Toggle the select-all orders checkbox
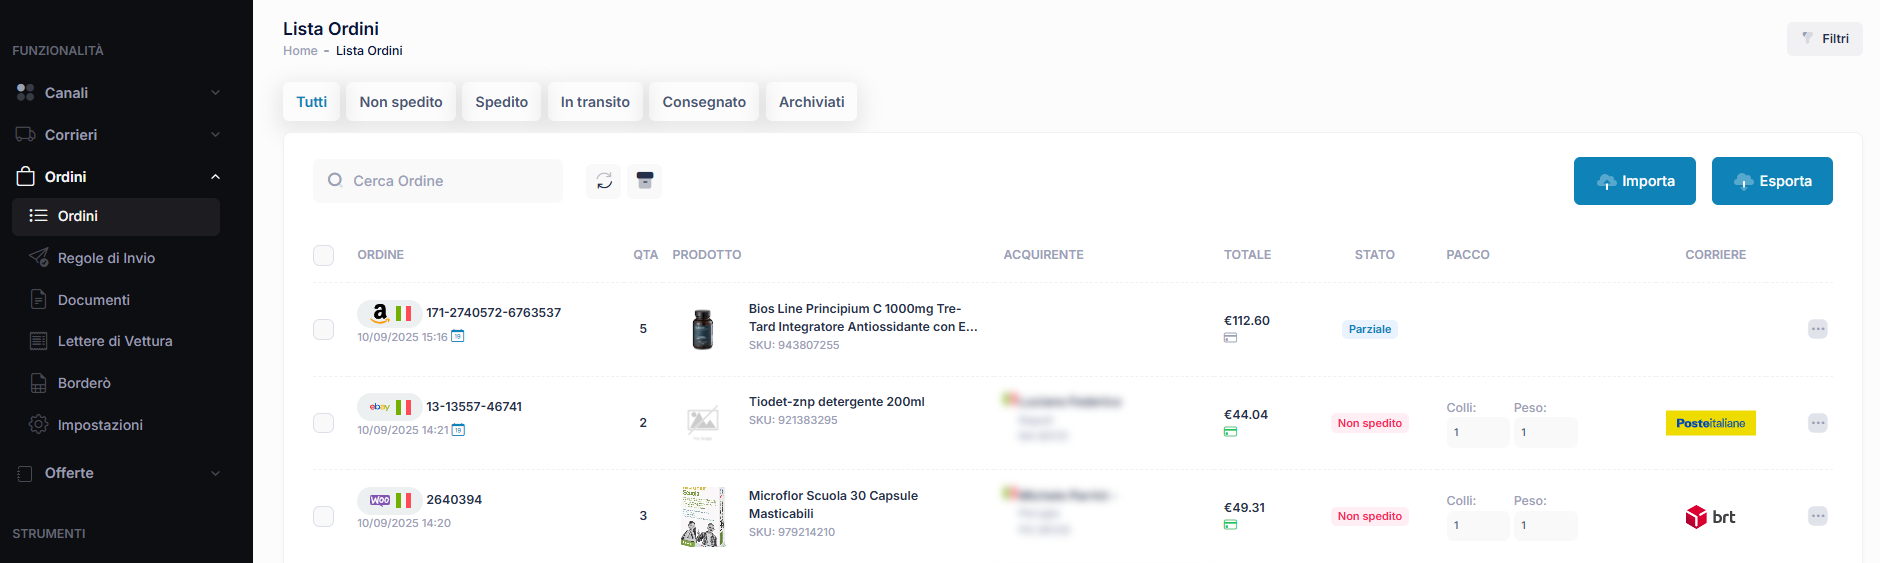This screenshot has width=1880, height=563. [324, 255]
